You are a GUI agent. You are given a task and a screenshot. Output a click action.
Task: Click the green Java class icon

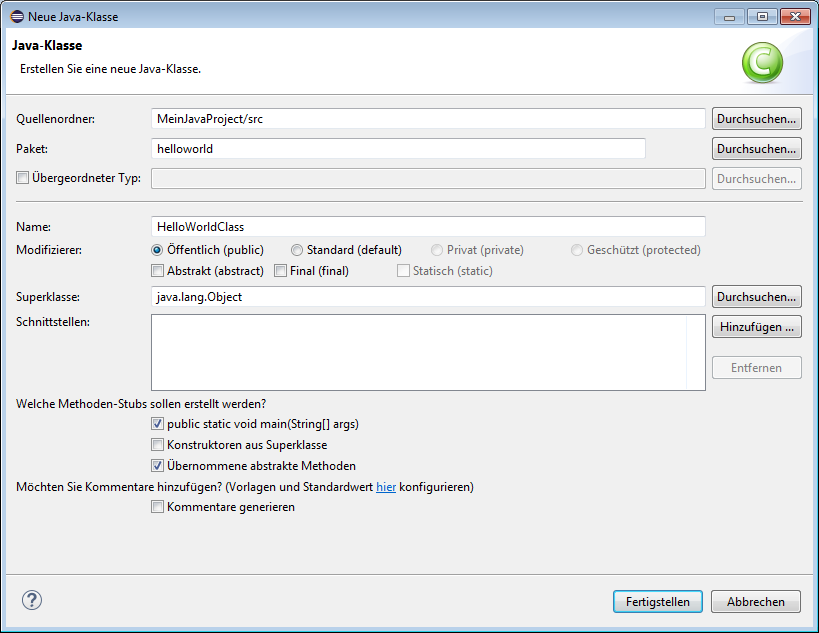point(762,62)
